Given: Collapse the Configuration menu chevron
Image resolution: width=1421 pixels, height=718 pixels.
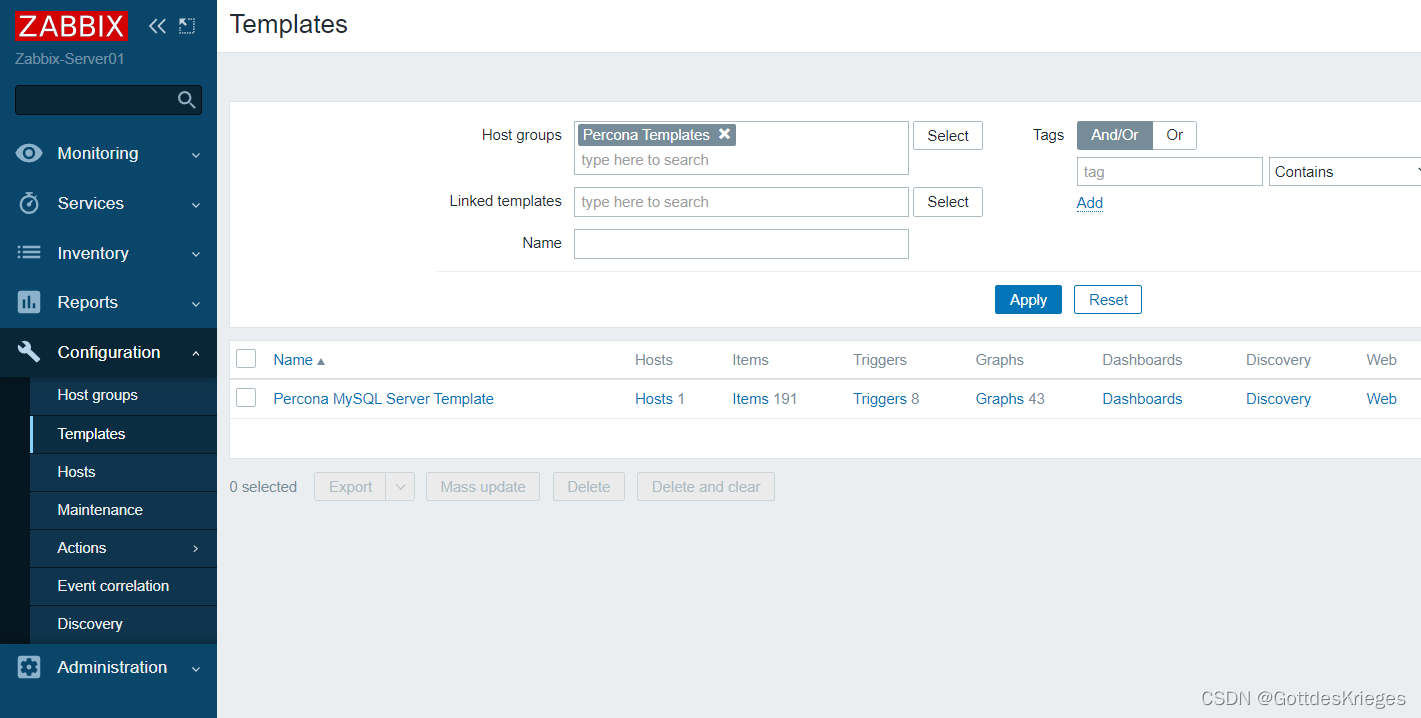Looking at the screenshot, I should pyautogui.click(x=196, y=353).
